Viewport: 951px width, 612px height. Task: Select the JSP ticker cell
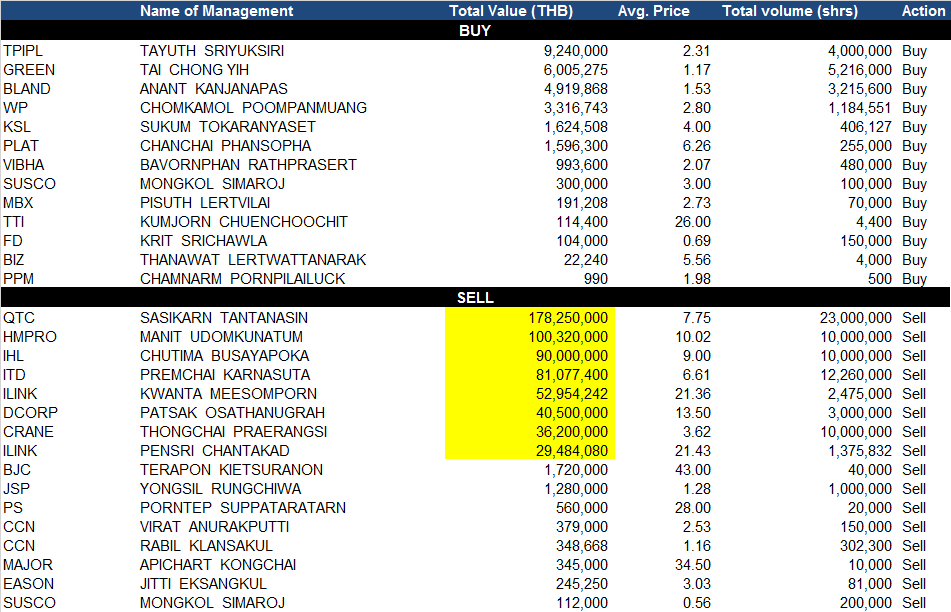(16, 489)
